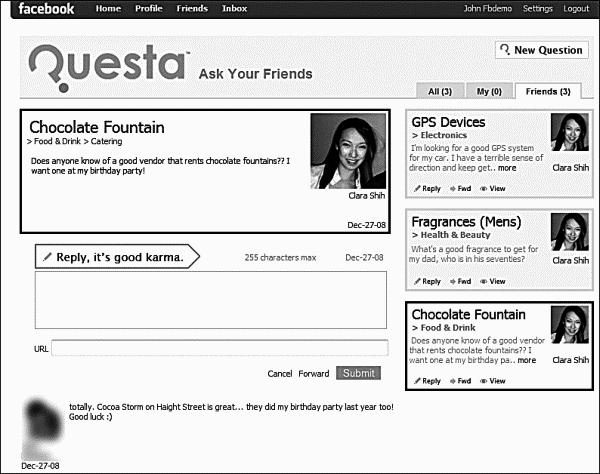Forward the sidebar Chocolate Fountain question

tap(462, 381)
